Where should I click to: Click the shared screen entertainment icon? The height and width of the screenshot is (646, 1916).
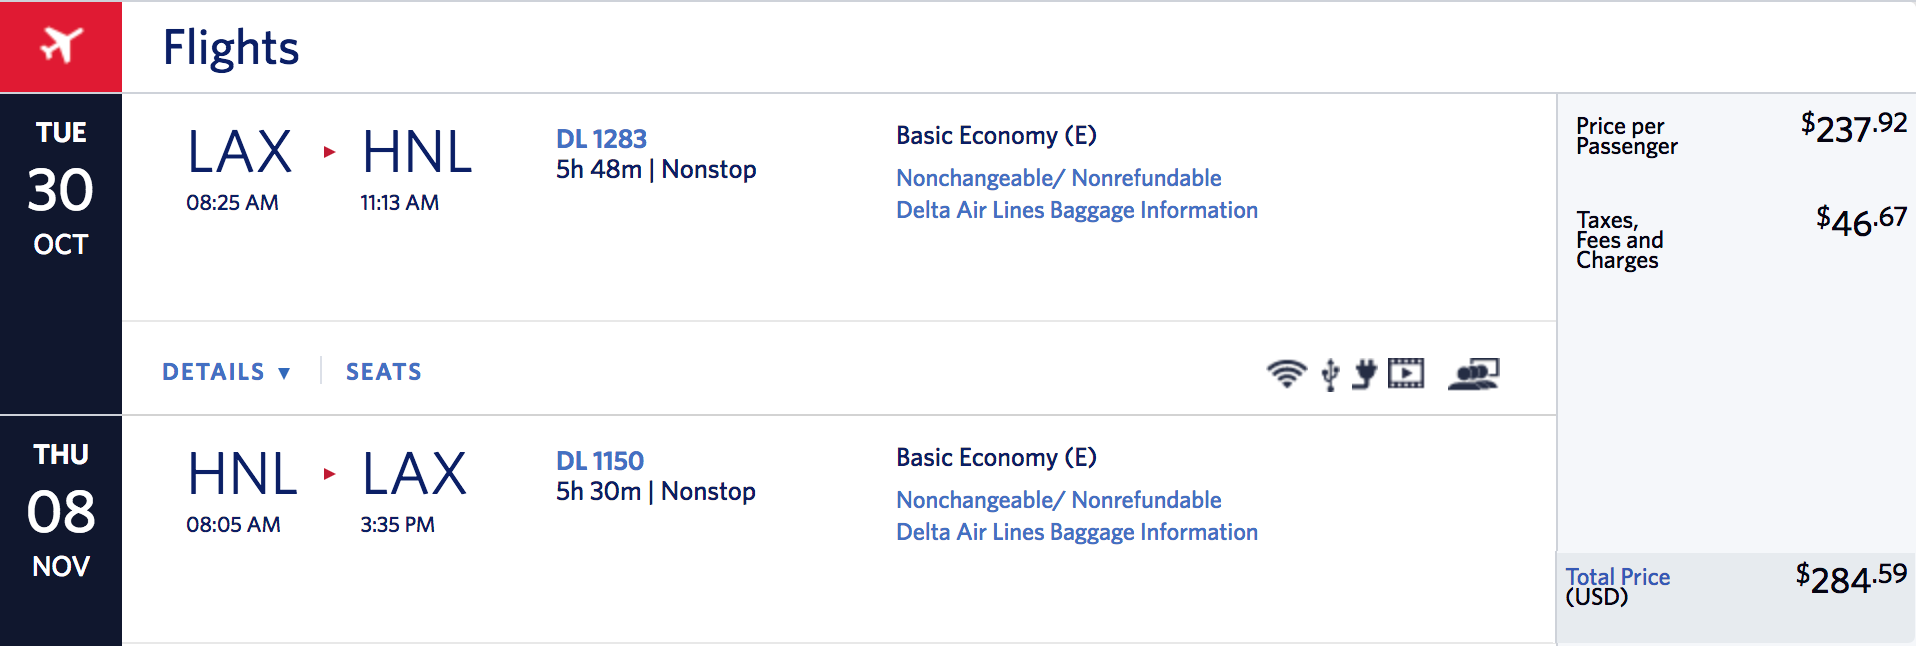click(x=1473, y=374)
